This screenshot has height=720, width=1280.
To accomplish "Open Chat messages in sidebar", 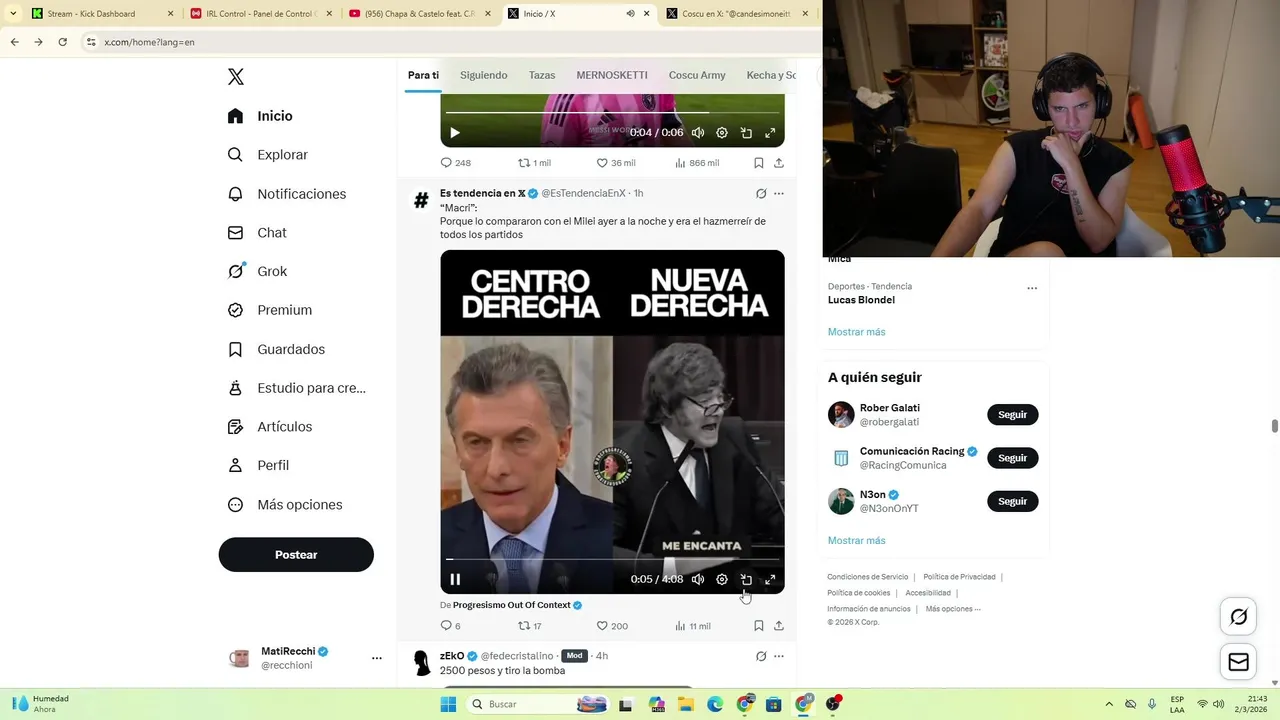I will tap(256, 232).
